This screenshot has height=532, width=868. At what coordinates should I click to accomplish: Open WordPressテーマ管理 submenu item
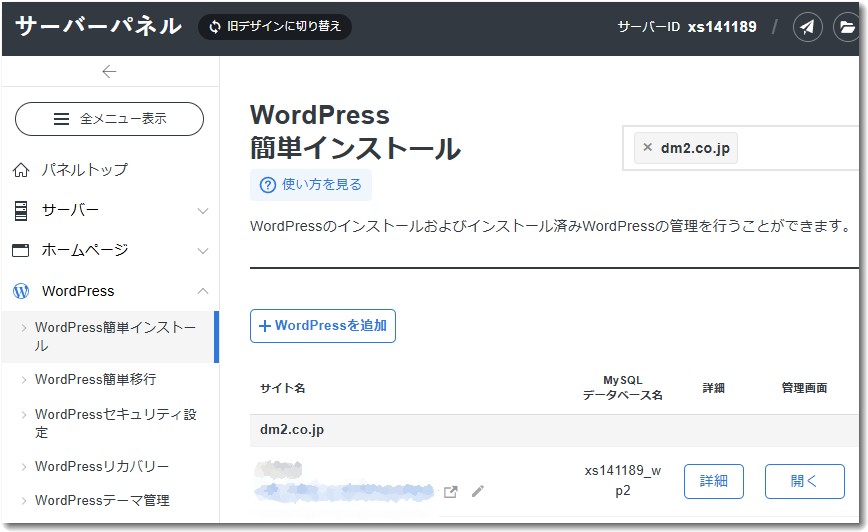(x=102, y=500)
